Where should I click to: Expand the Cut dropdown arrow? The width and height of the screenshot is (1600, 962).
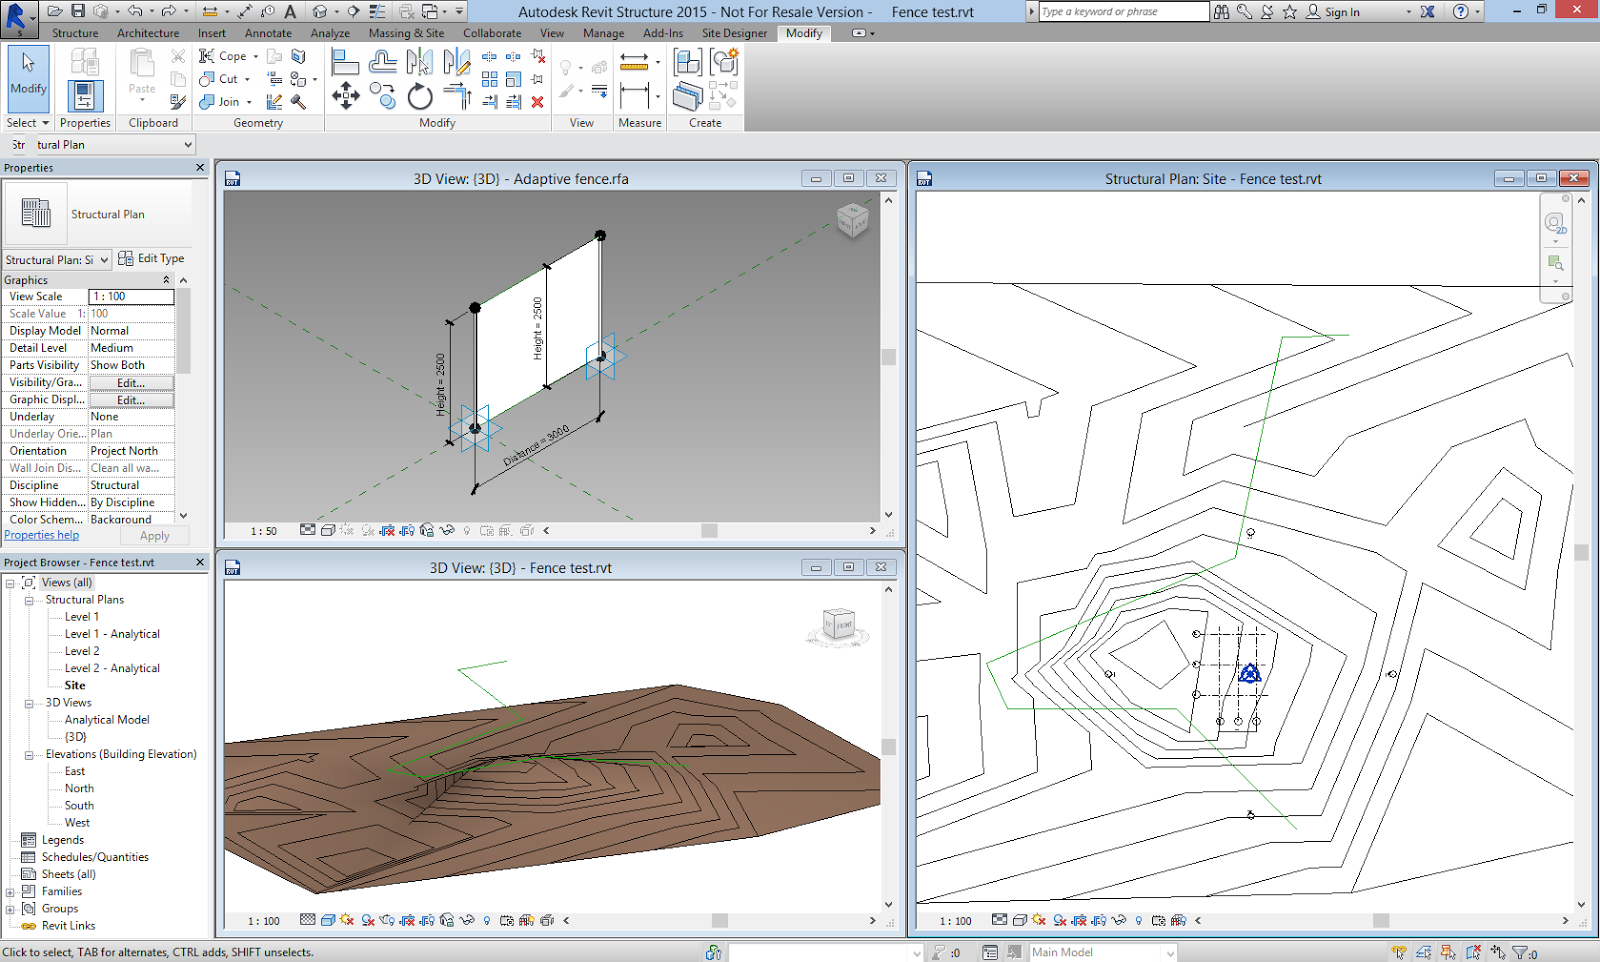coord(247,79)
